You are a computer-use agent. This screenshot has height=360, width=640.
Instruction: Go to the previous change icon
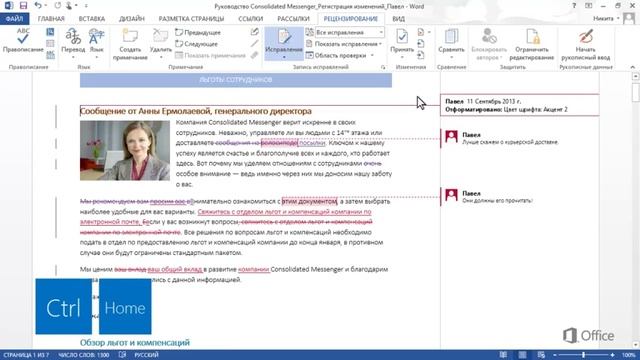point(421,44)
